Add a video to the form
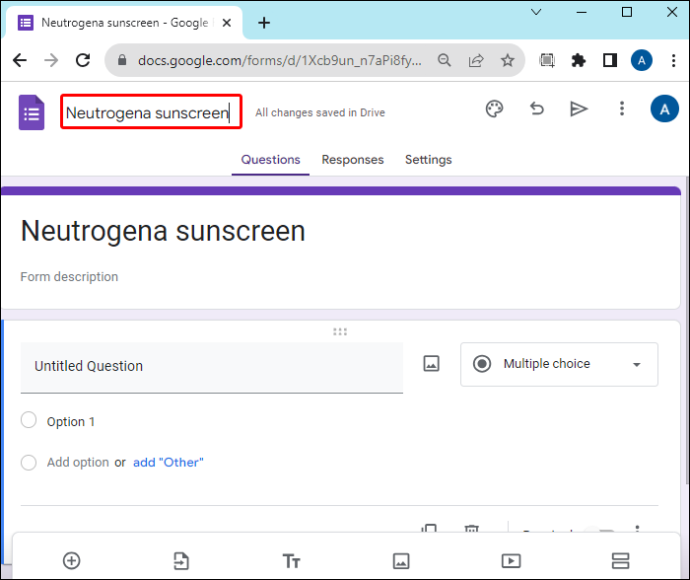This screenshot has height=580, width=690. coord(511,561)
